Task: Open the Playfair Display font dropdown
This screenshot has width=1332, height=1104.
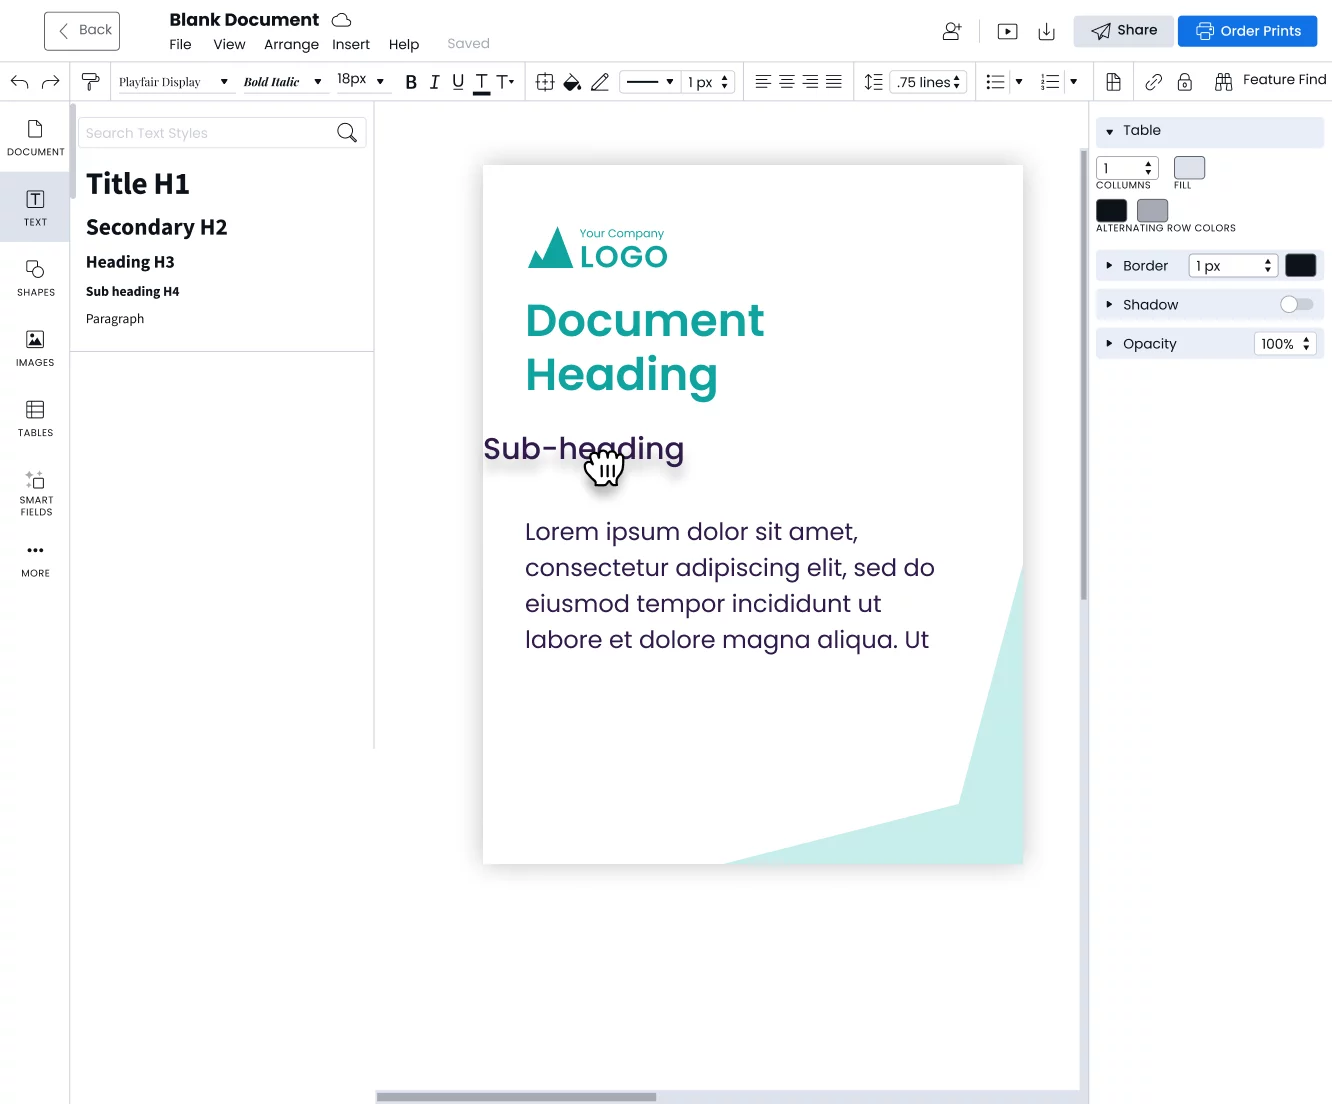Action: pos(172,81)
